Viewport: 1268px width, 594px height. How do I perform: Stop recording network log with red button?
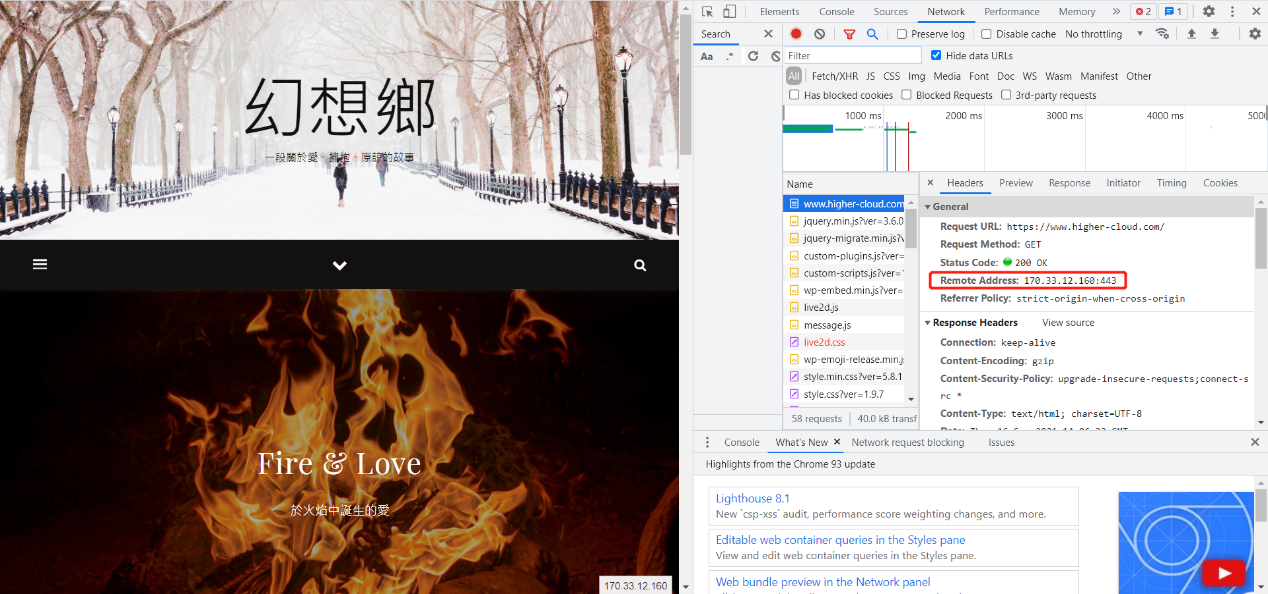tap(796, 34)
